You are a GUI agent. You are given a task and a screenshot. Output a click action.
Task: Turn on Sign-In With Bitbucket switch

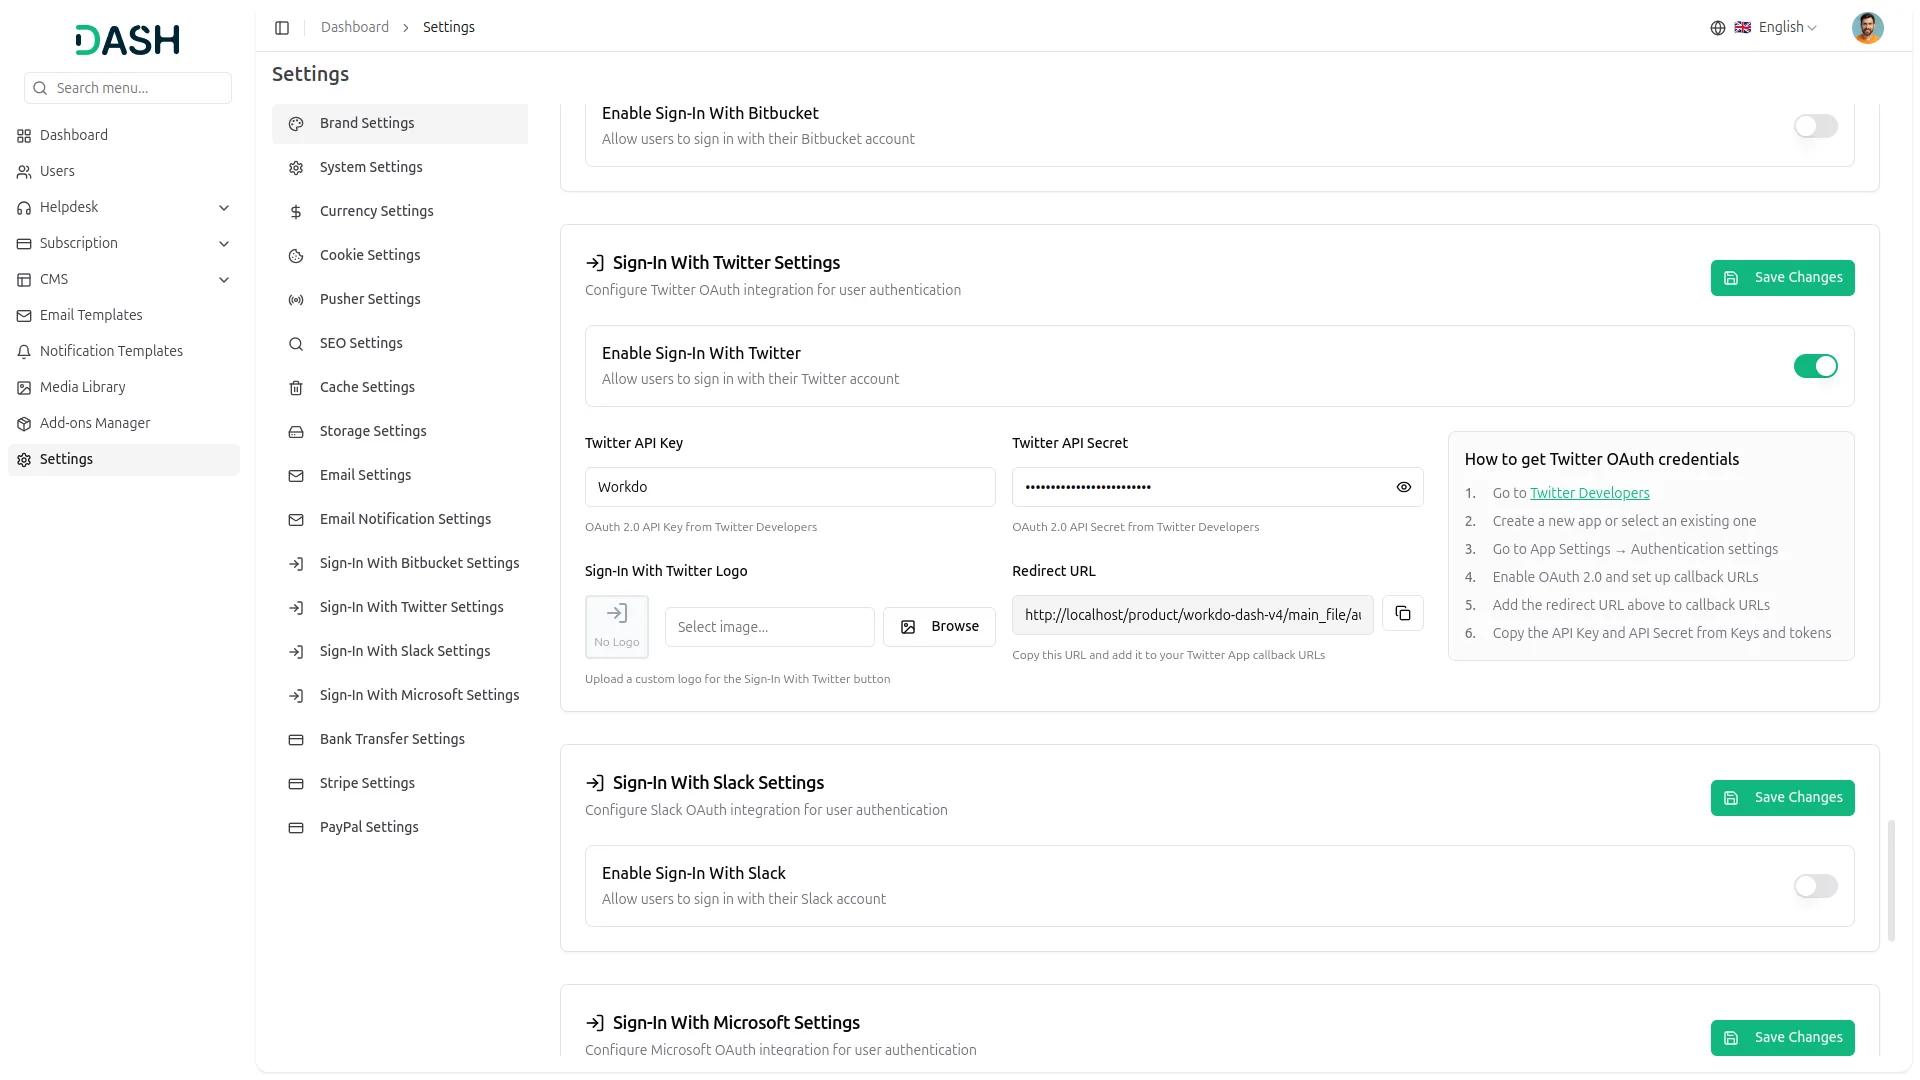click(1814, 126)
